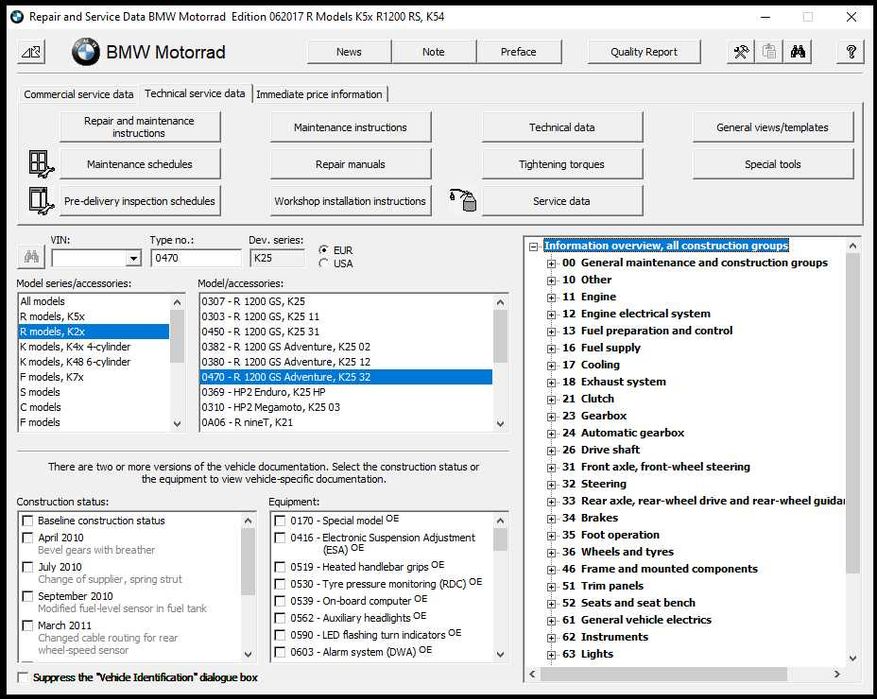Image resolution: width=877 pixels, height=699 pixels.
Task: Select K models, K48 6-cylinder series
Action: 93,362
